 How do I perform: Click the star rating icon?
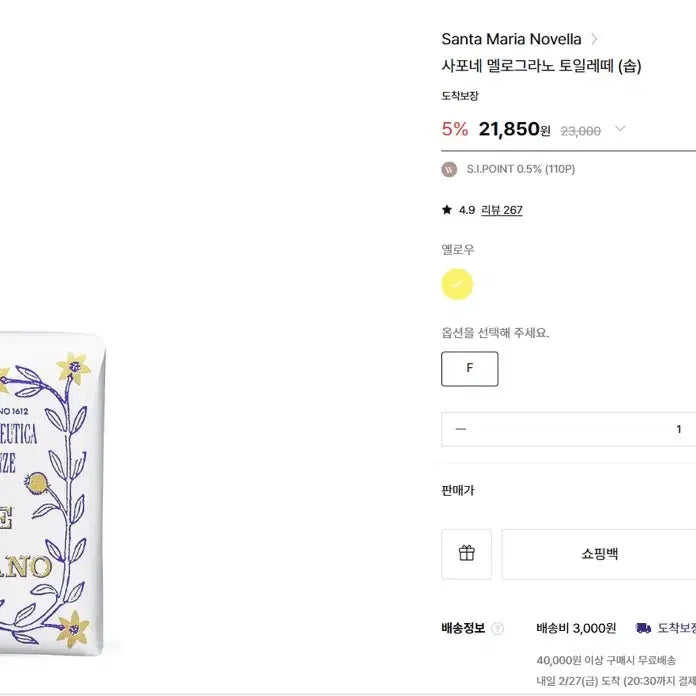click(447, 210)
